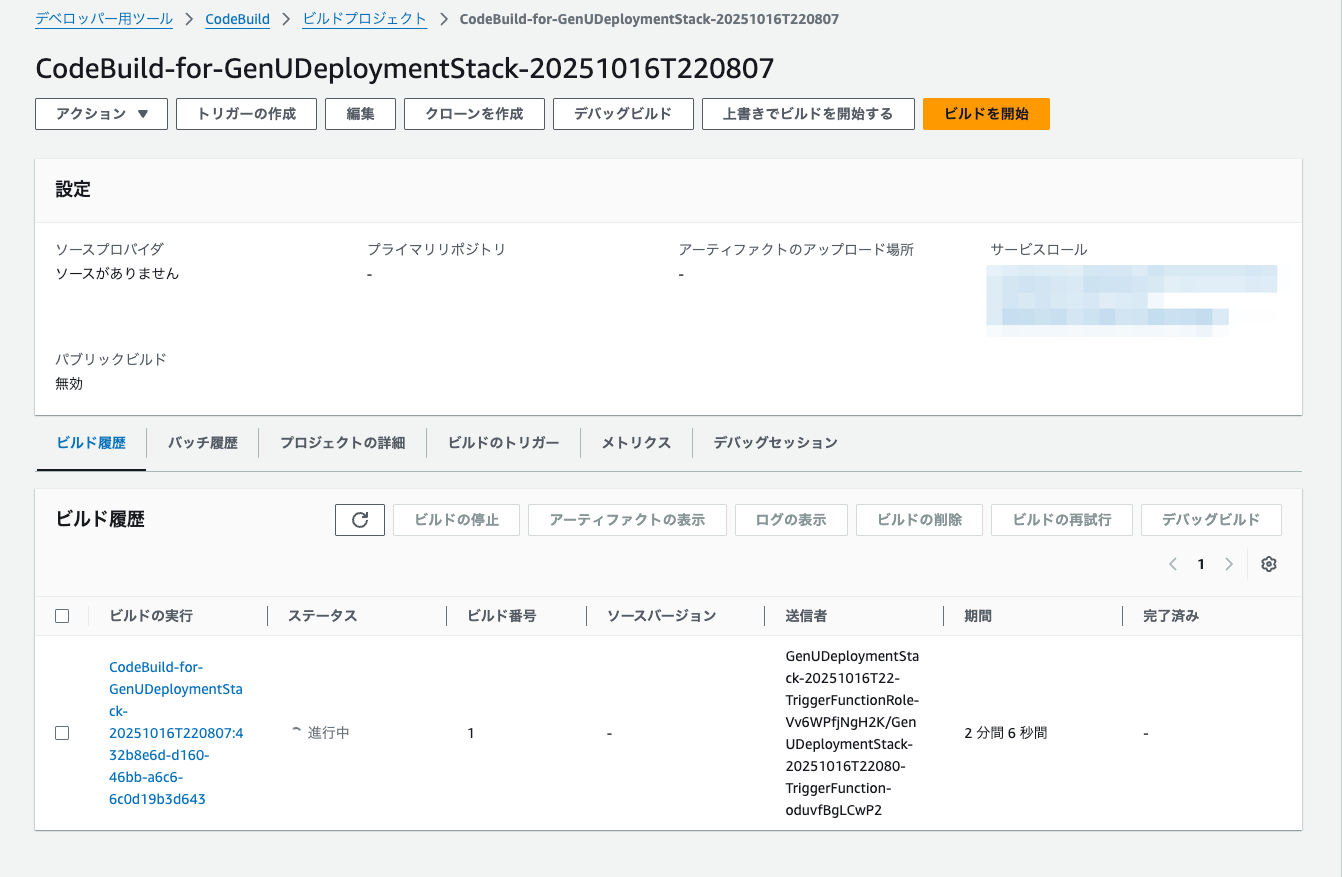Image resolution: width=1342 pixels, height=877 pixels.
Task: Open build history settings gear
Action: (x=1269, y=564)
